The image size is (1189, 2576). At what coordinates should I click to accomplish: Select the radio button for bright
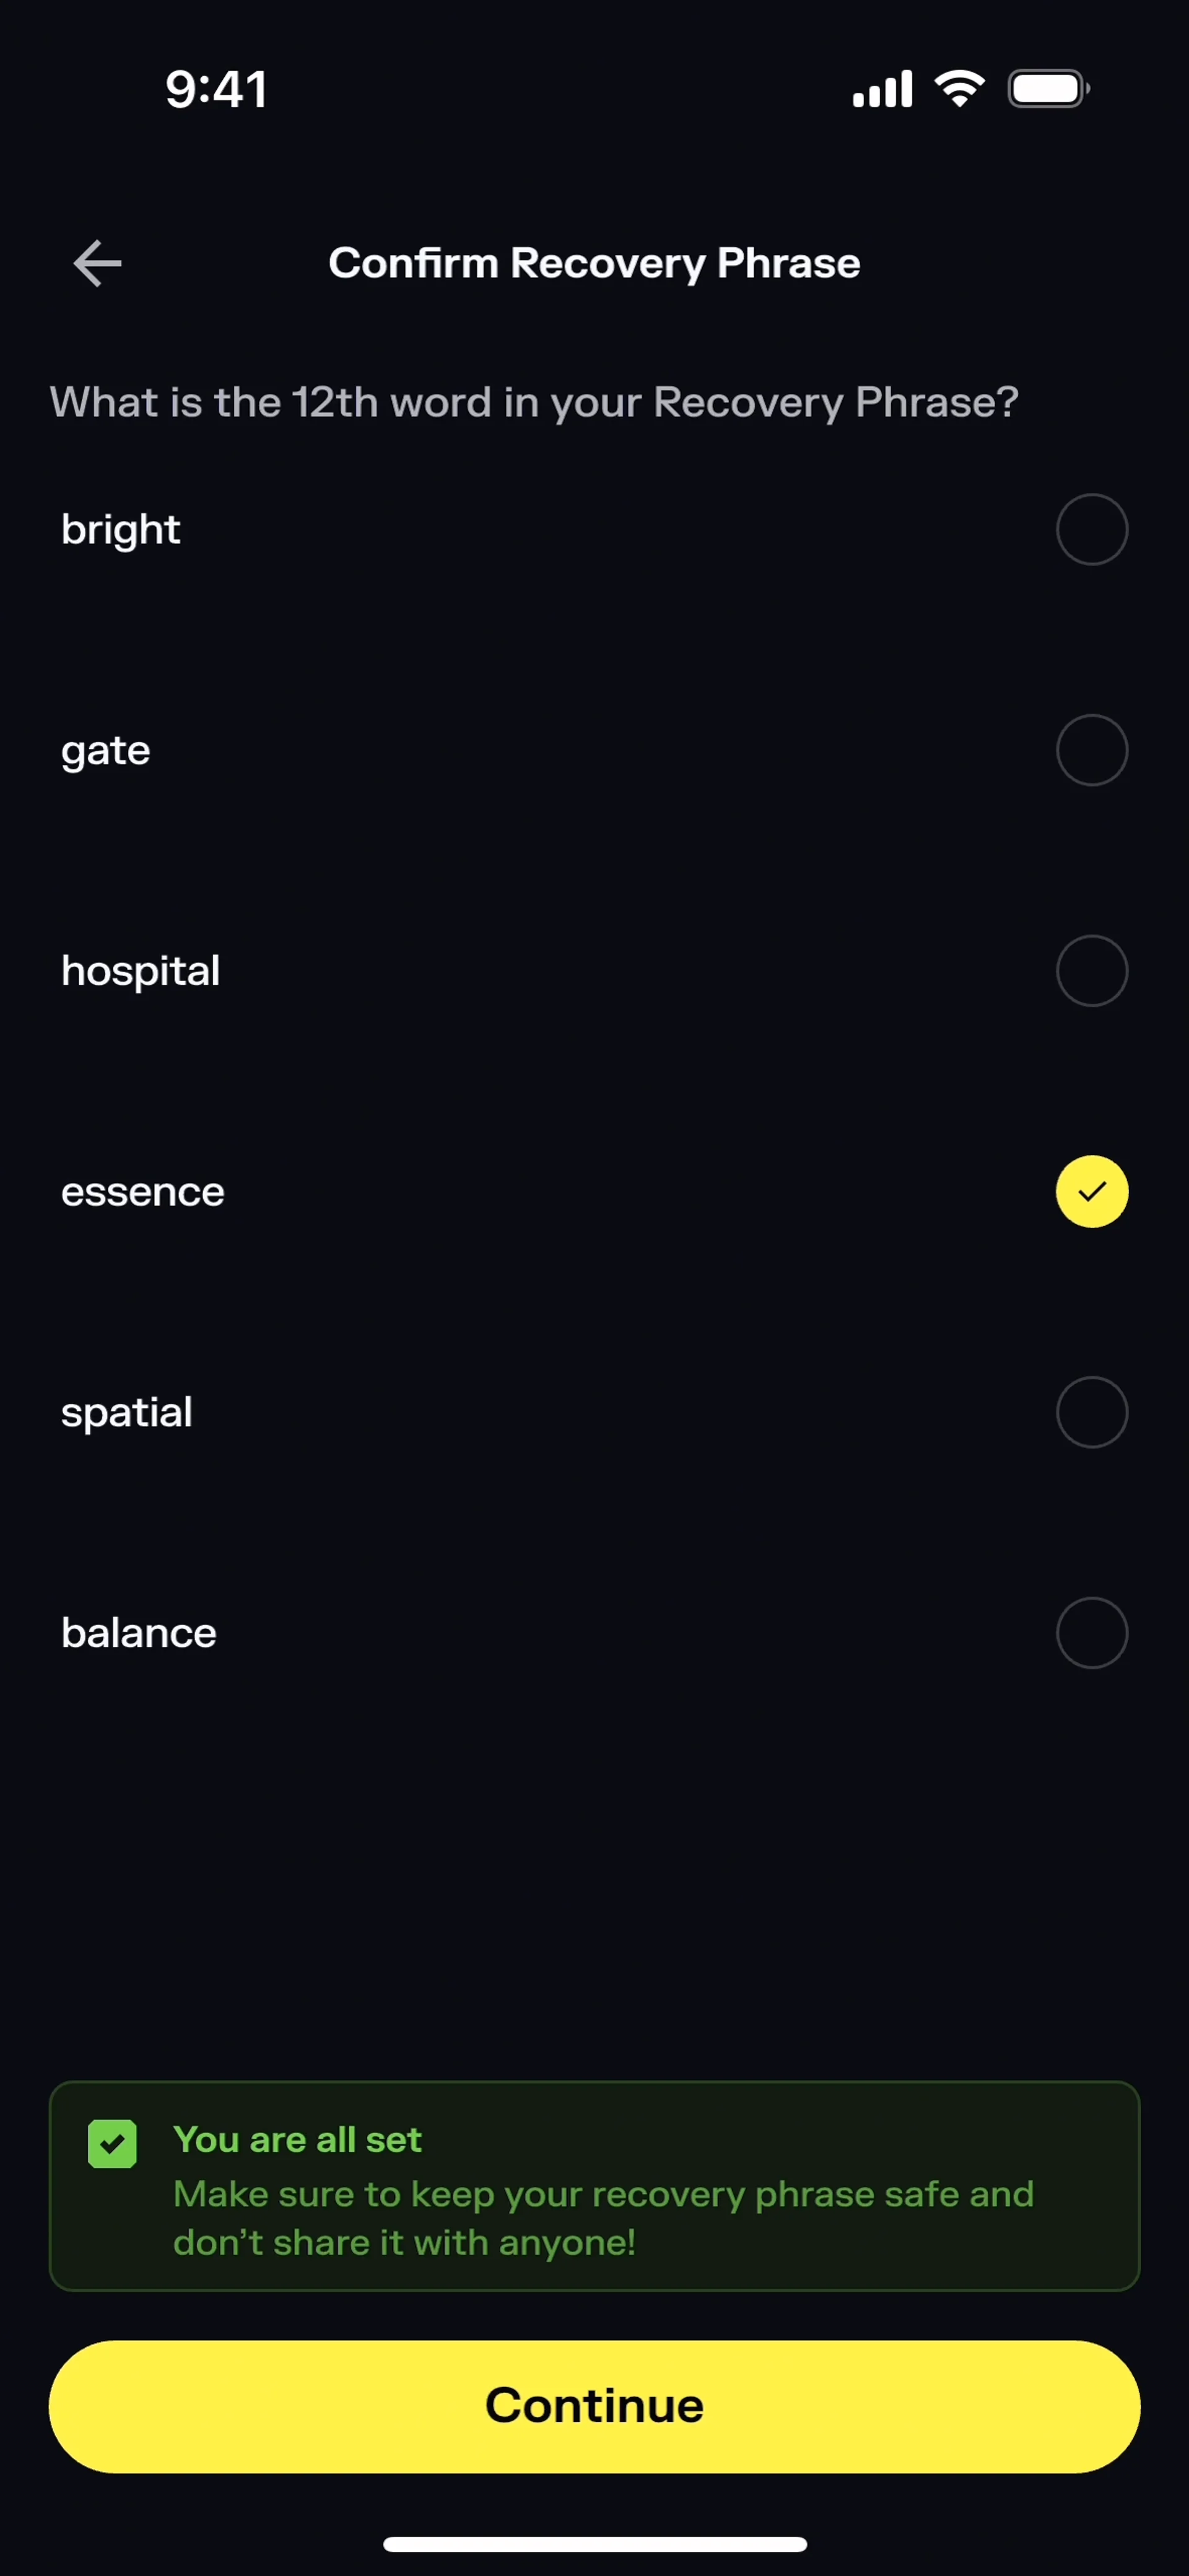(1091, 529)
